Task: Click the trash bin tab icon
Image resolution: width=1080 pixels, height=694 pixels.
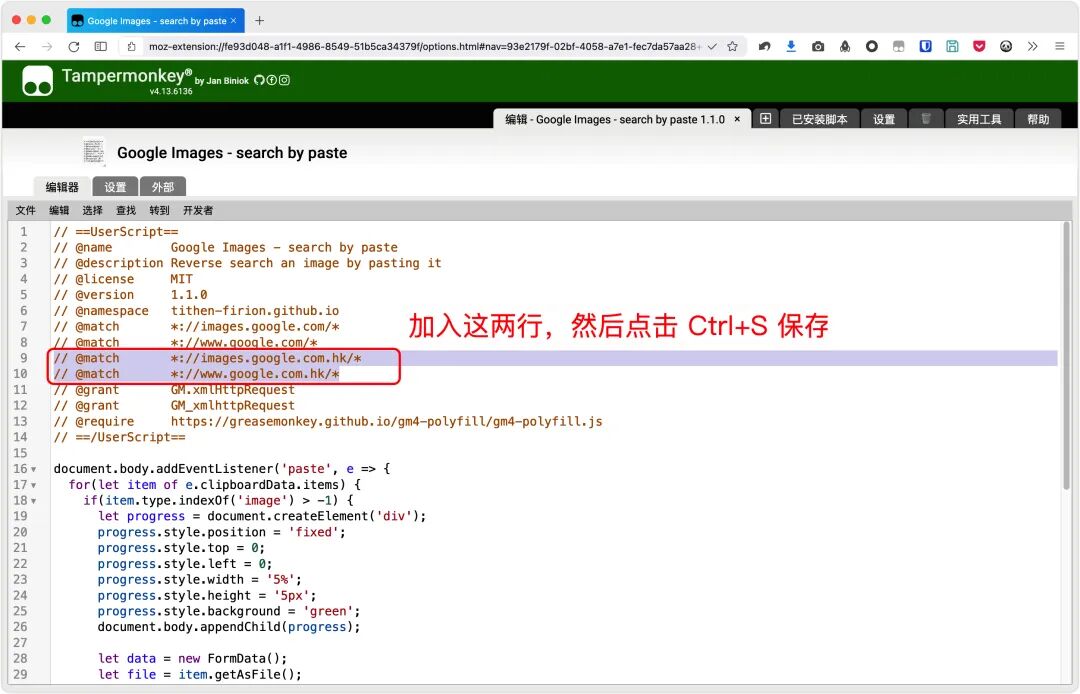Action: coord(926,119)
